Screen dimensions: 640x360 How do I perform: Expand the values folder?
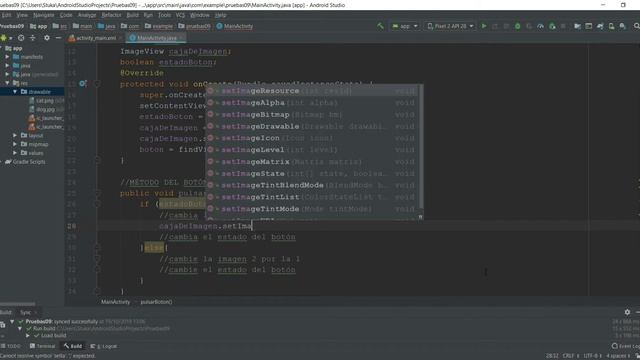pos(15,153)
